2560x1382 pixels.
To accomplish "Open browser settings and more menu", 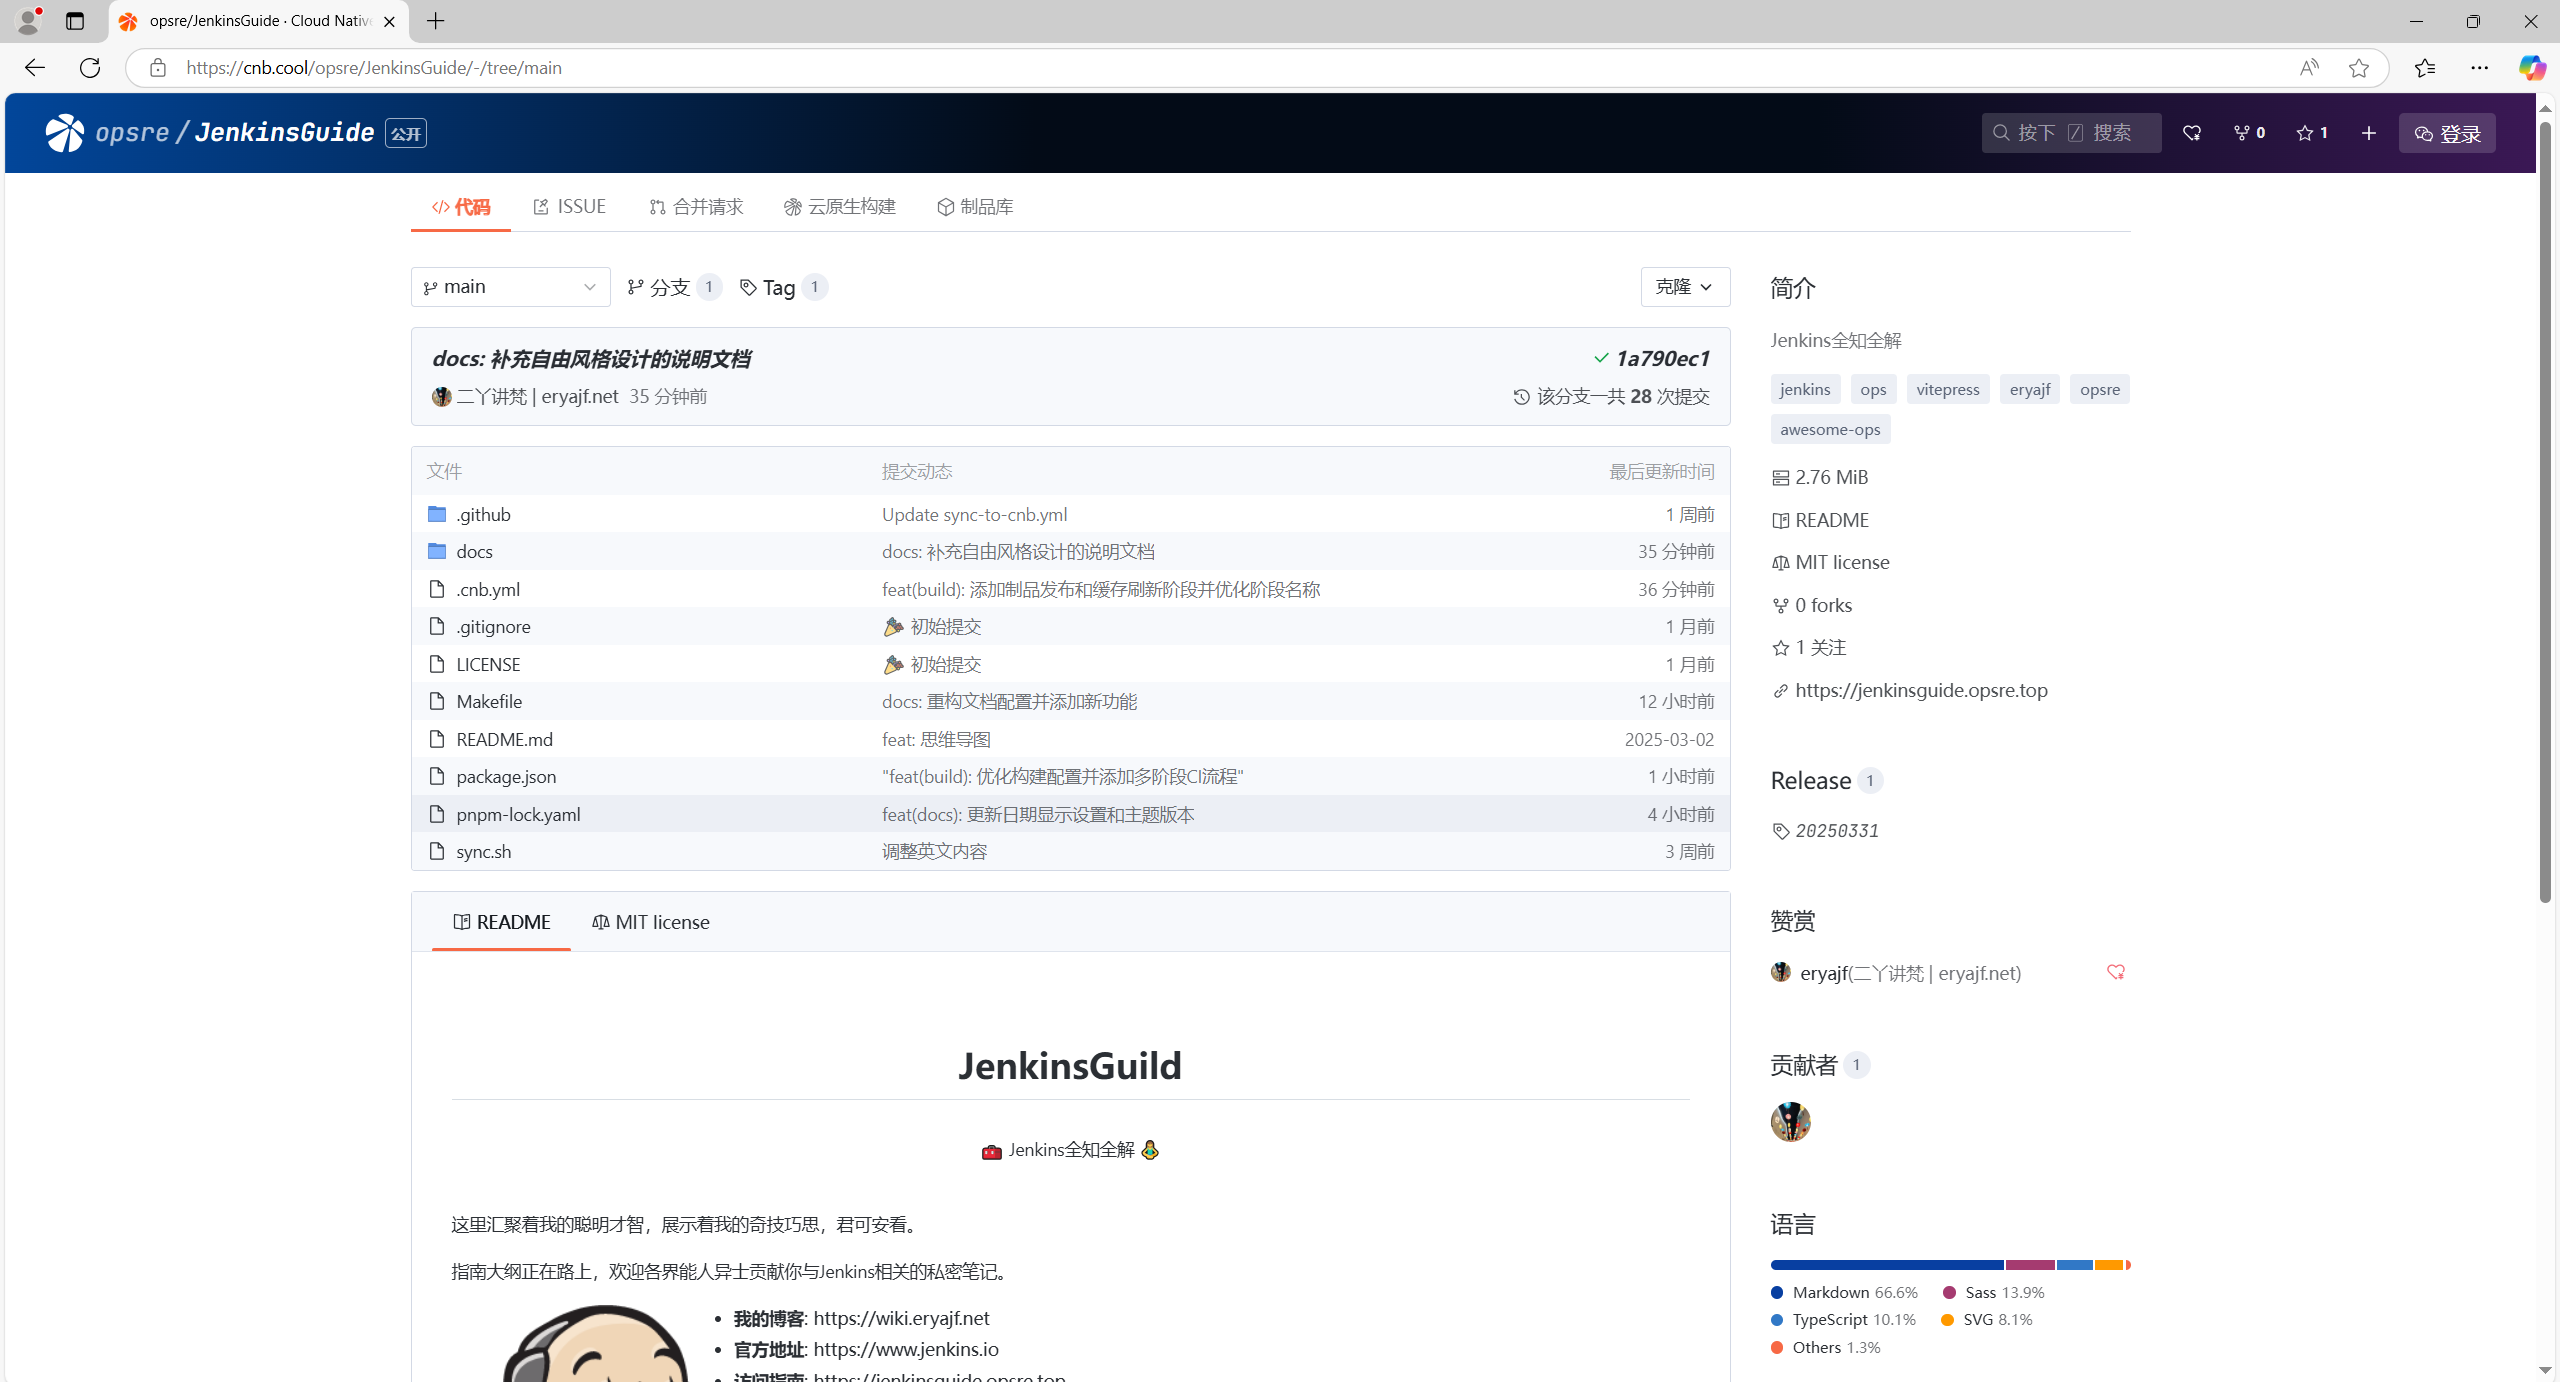I will [x=2479, y=67].
